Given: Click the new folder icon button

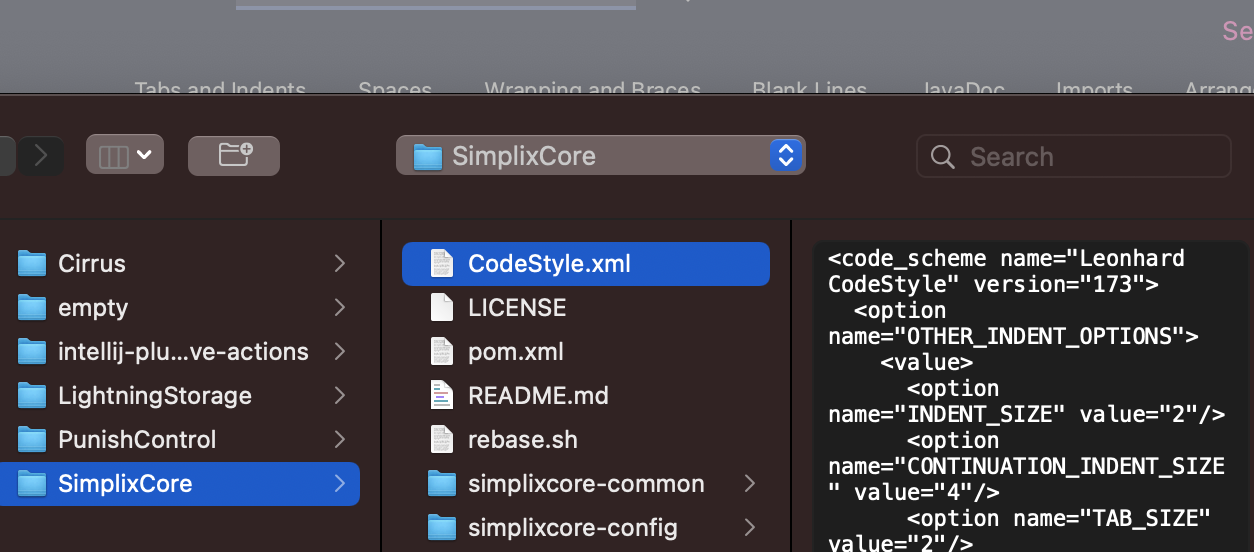Looking at the screenshot, I should tap(234, 155).
